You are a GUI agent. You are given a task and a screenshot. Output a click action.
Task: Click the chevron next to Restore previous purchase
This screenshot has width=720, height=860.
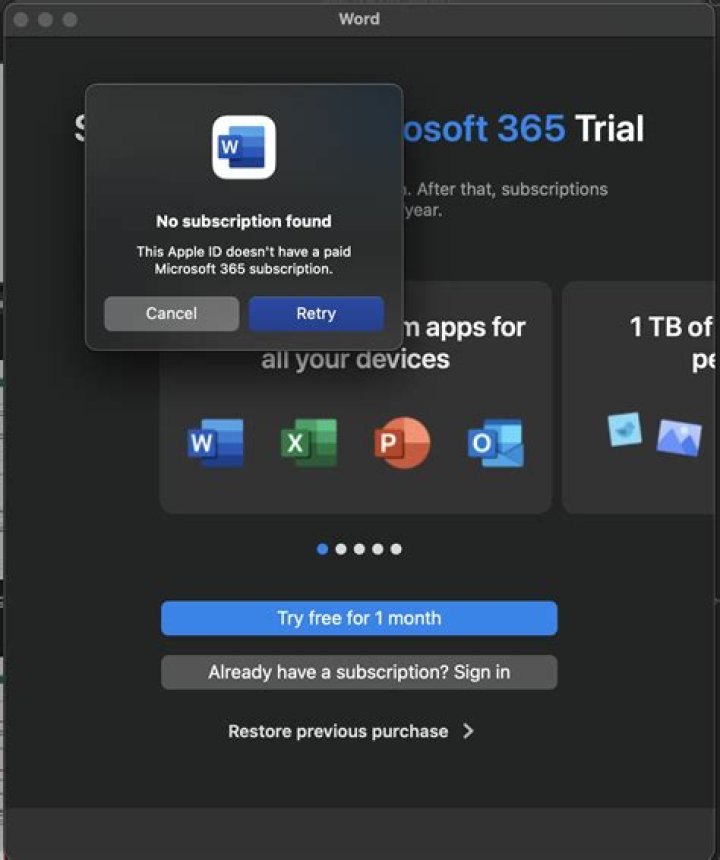pos(468,731)
